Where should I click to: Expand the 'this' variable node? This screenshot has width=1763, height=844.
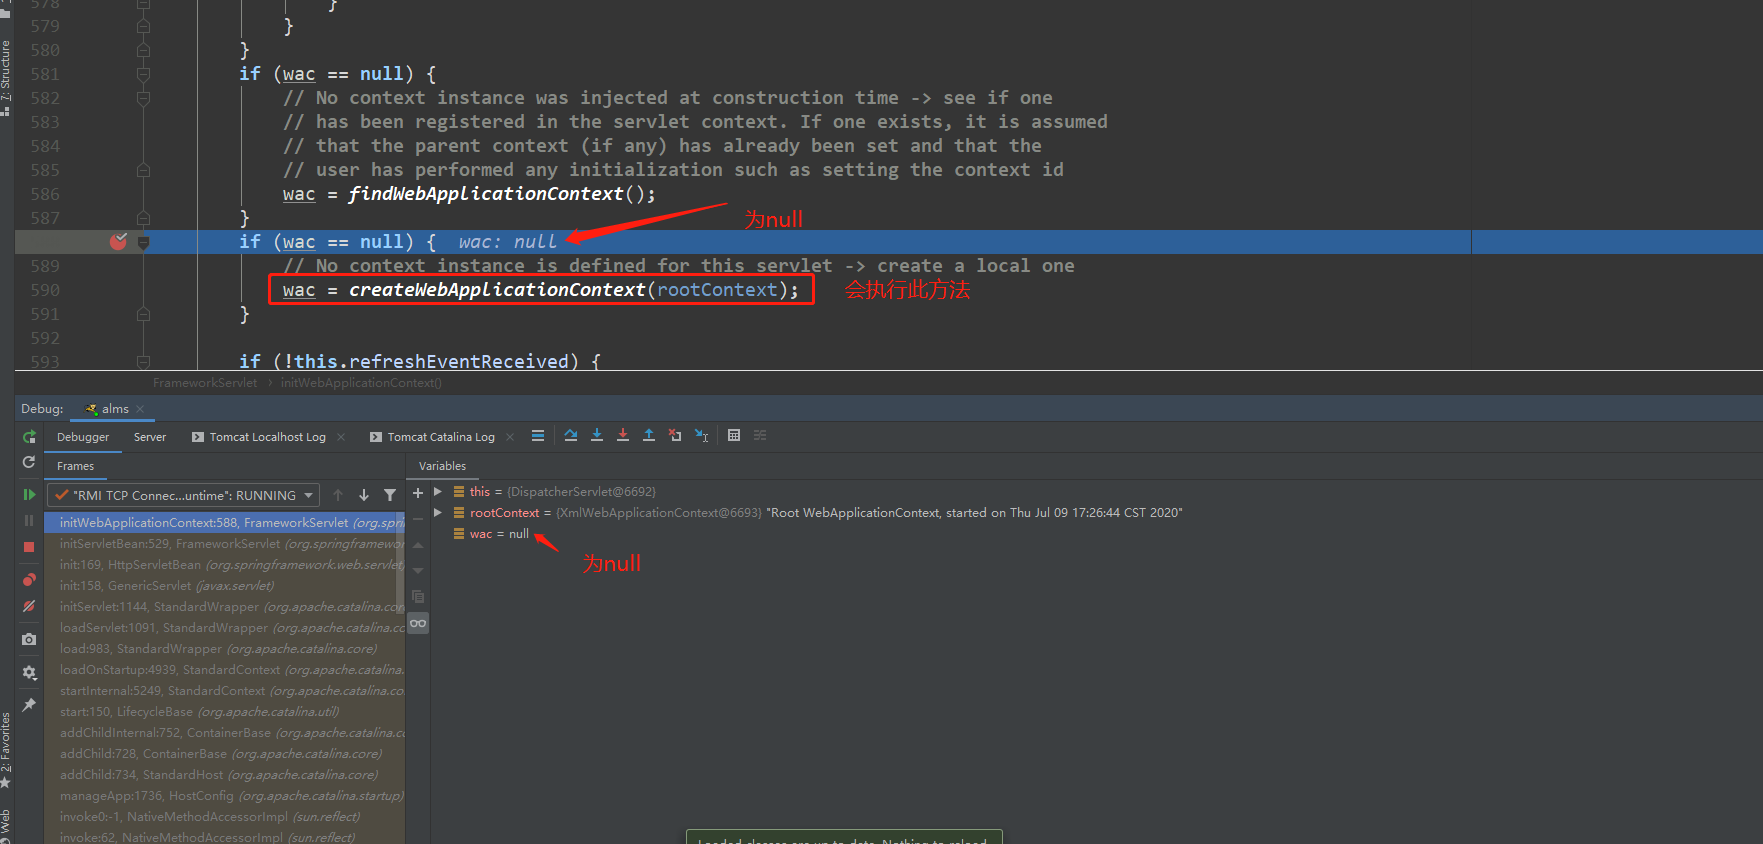tap(438, 492)
